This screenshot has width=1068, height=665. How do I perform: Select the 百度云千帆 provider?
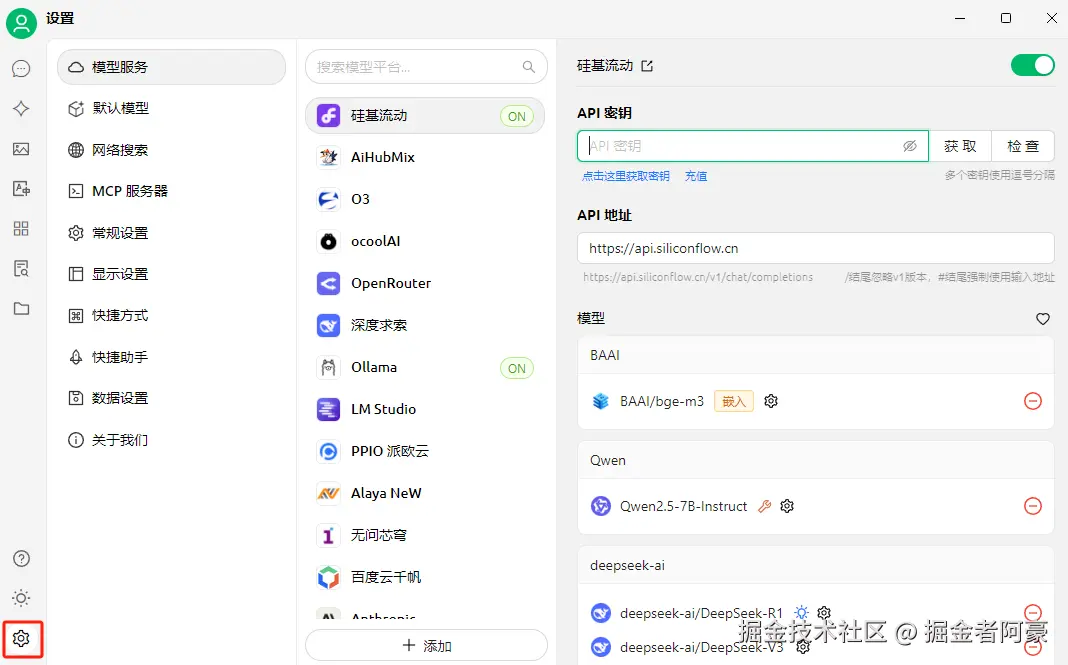point(425,577)
